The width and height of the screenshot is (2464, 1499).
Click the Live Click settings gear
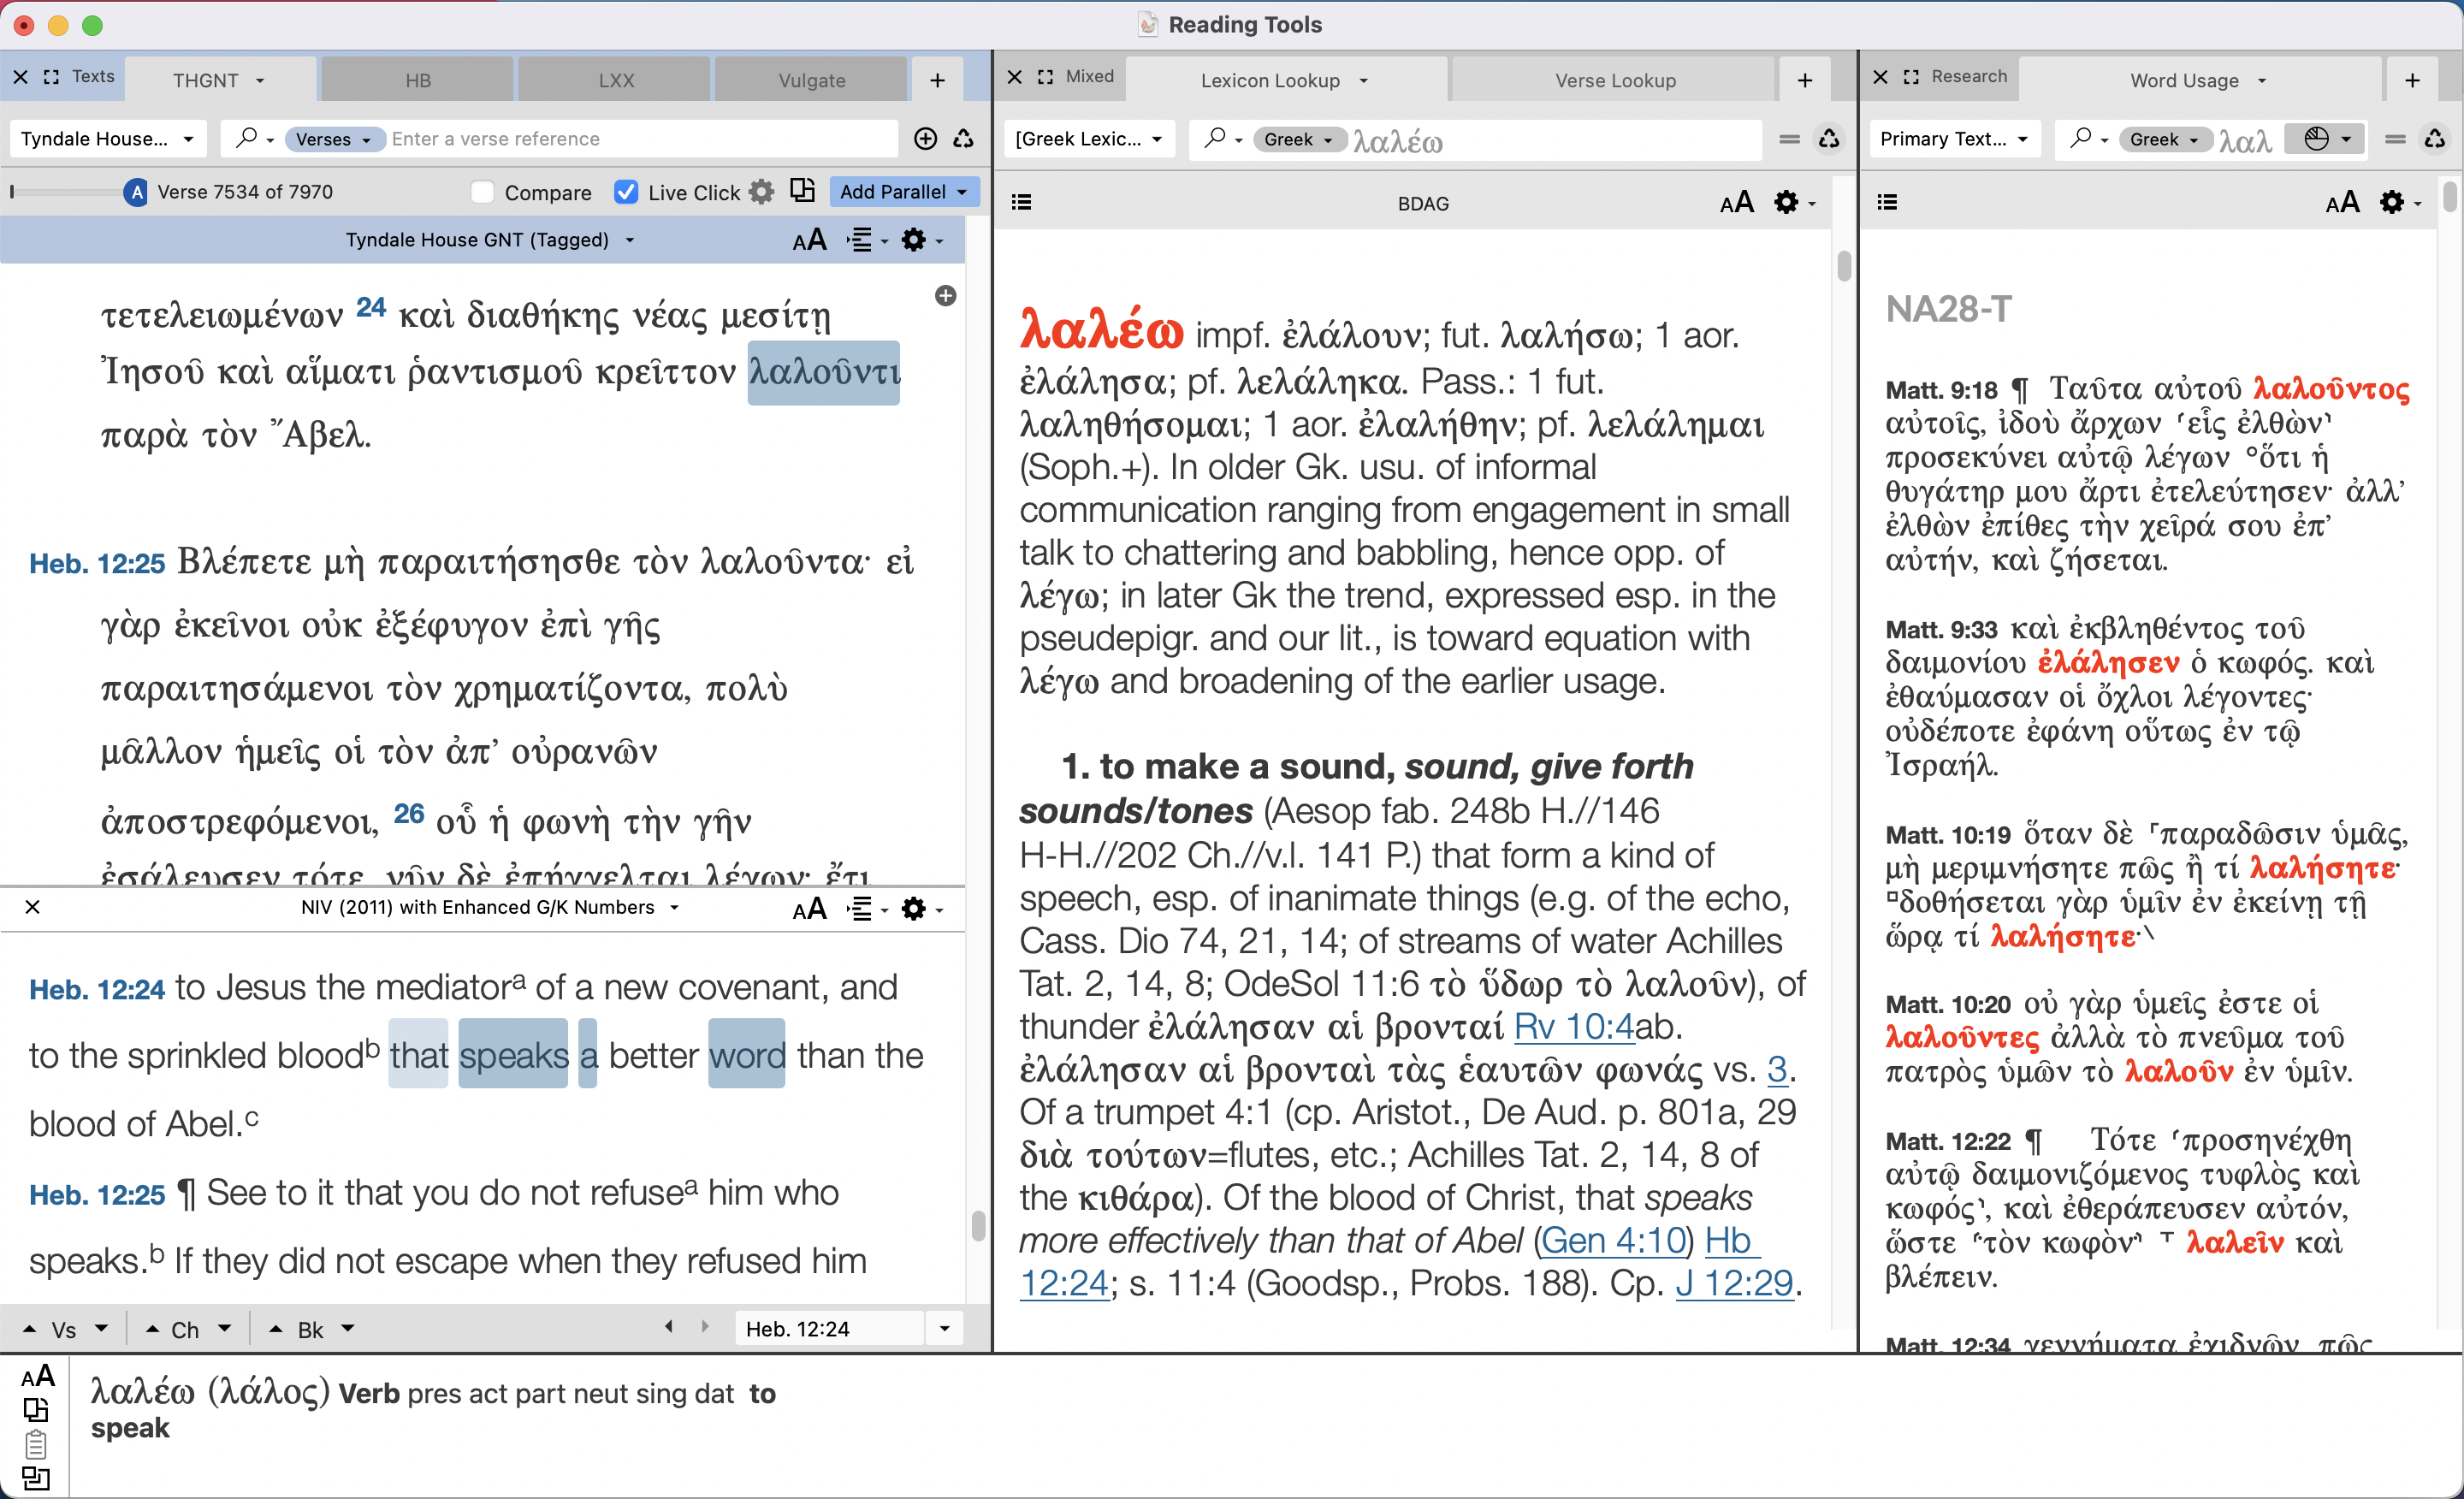pyautogui.click(x=761, y=191)
